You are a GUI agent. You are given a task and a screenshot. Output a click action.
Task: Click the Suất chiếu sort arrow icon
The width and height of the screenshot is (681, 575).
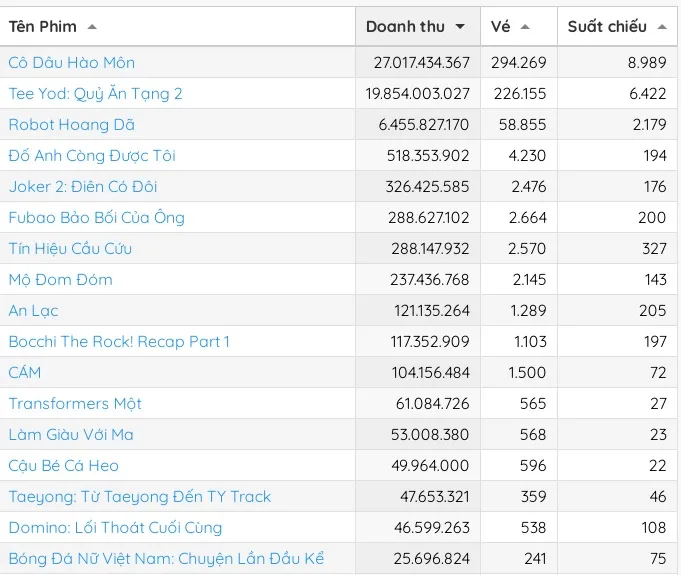click(x=662, y=27)
